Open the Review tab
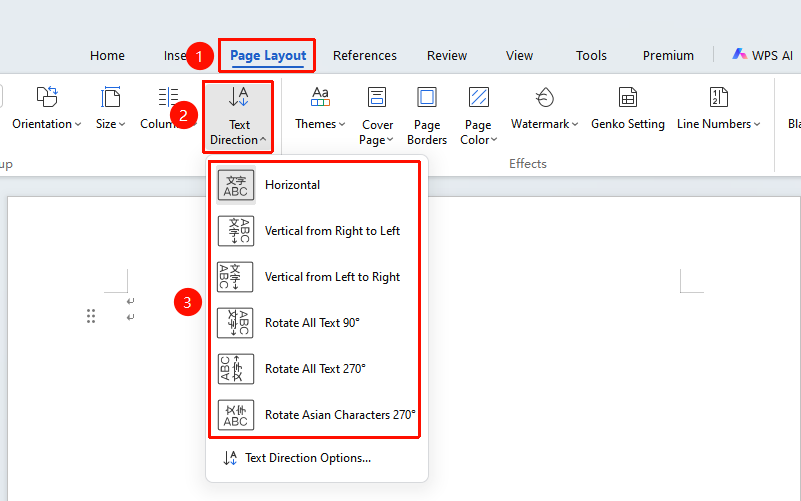This screenshot has height=501, width=801. [447, 56]
